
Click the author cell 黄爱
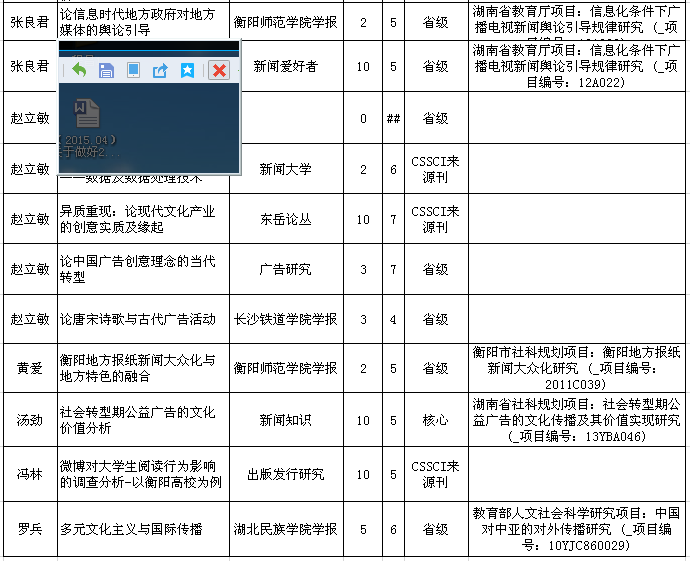point(29,369)
